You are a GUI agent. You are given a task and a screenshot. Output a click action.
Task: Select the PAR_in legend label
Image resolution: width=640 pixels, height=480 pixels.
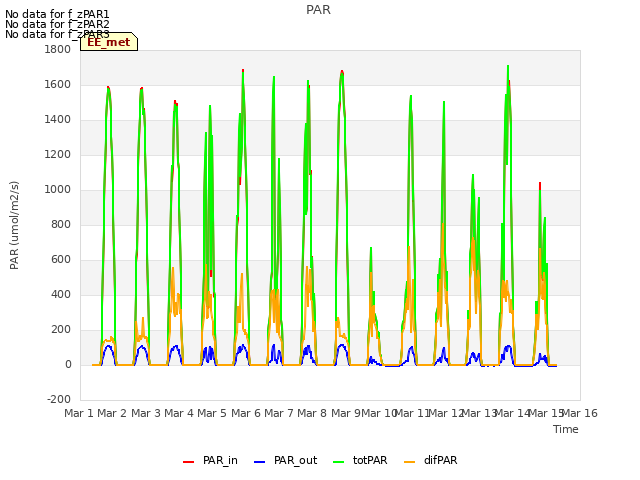click(x=220, y=460)
